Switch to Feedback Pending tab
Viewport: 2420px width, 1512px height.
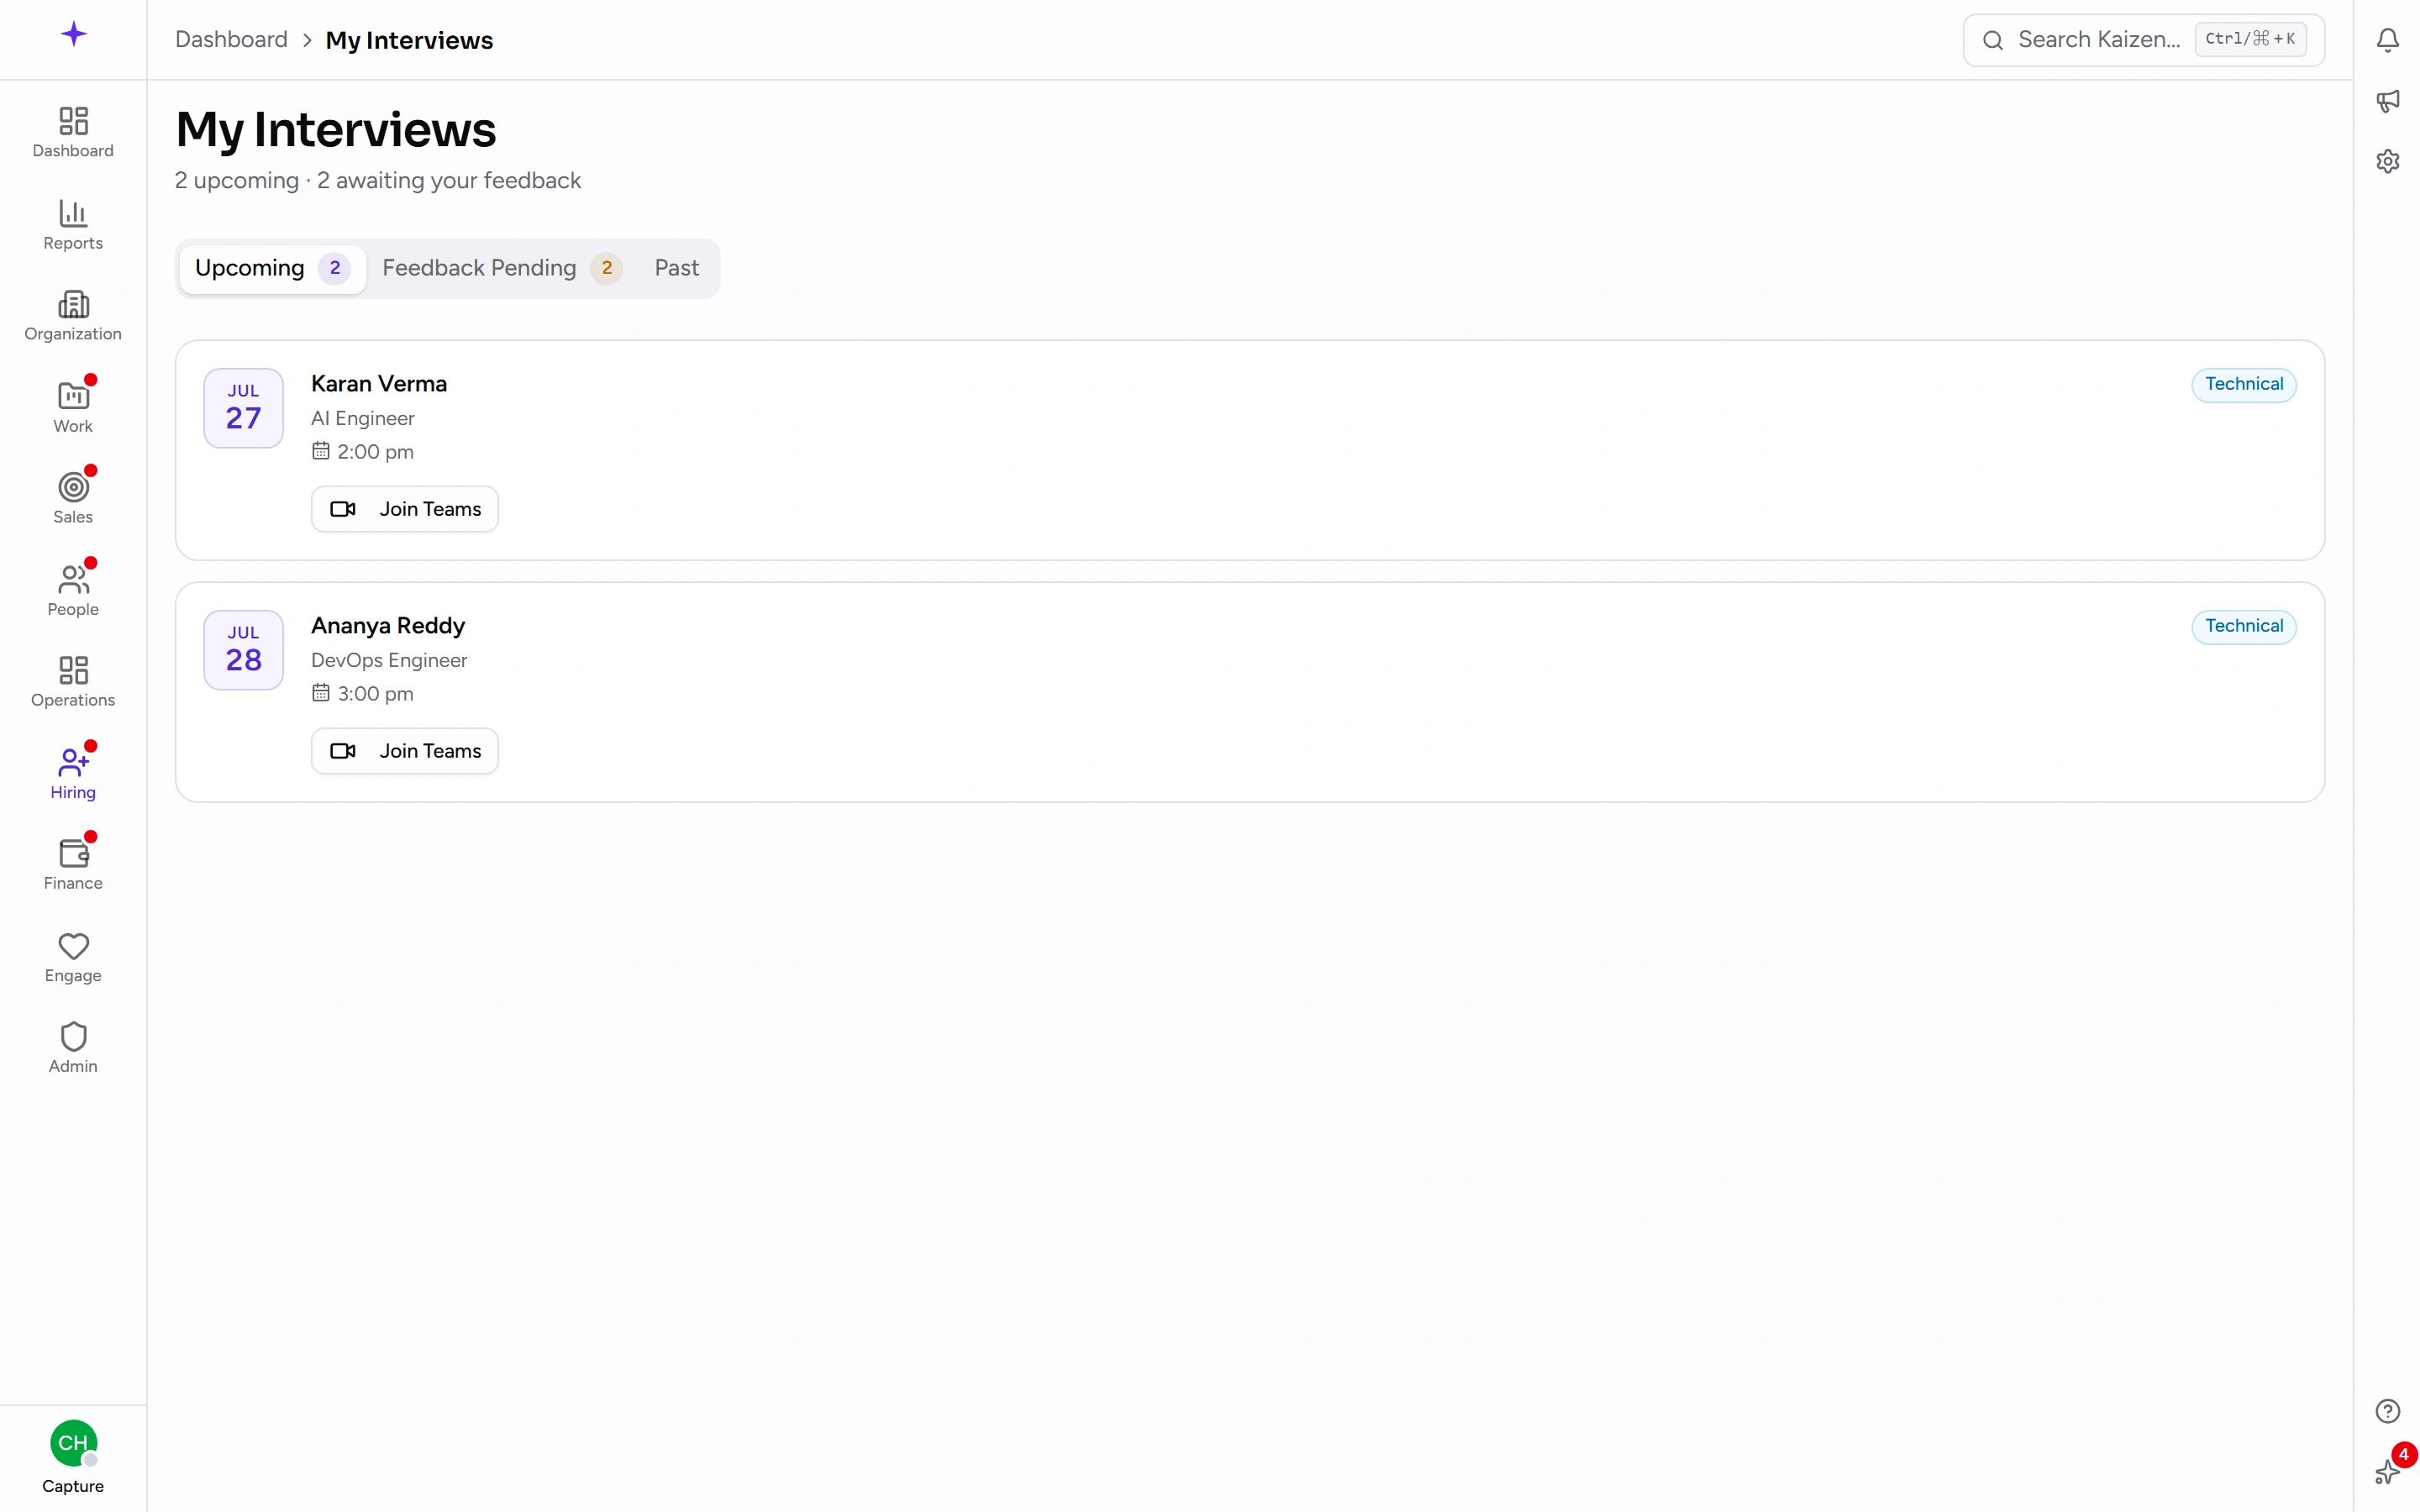pyautogui.click(x=502, y=268)
